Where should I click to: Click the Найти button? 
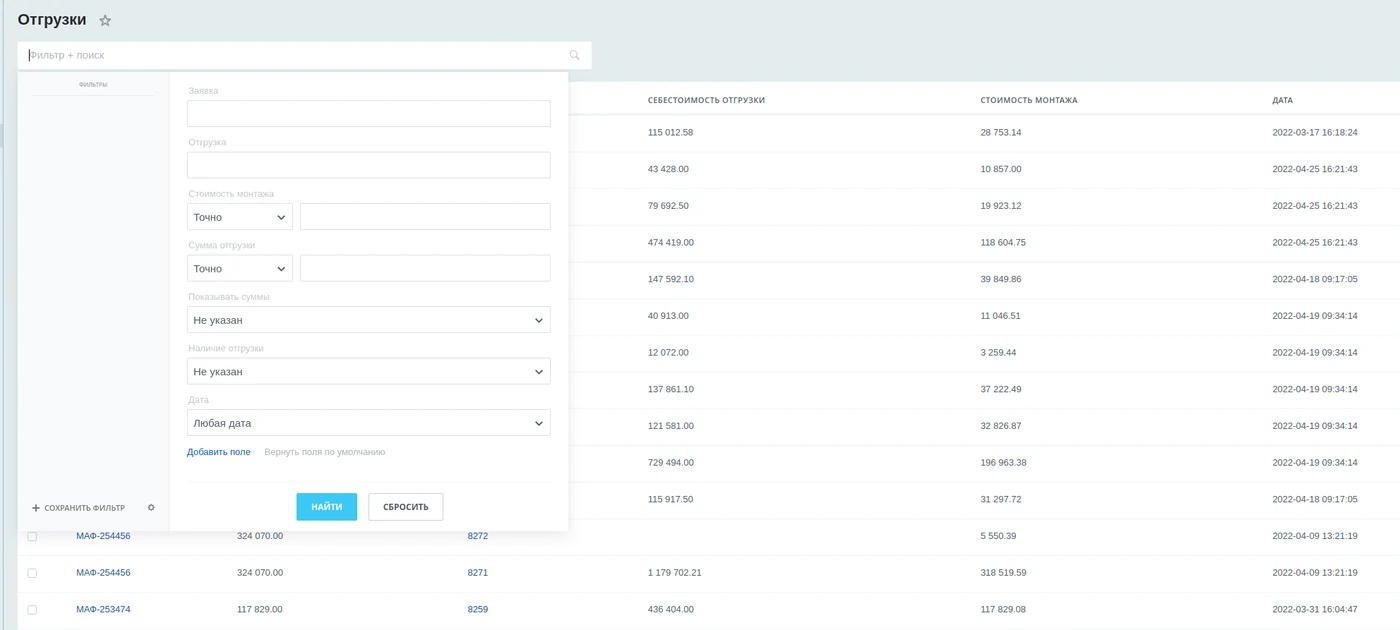coord(326,507)
